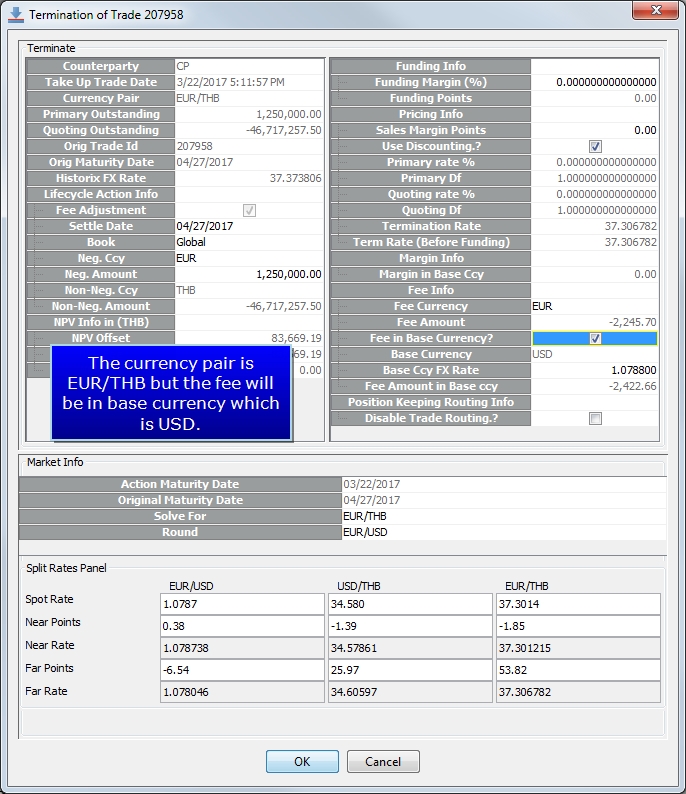This screenshot has height=794, width=686.
Task: Edit the EUR/USD Near Points field
Action: [x=242, y=626]
